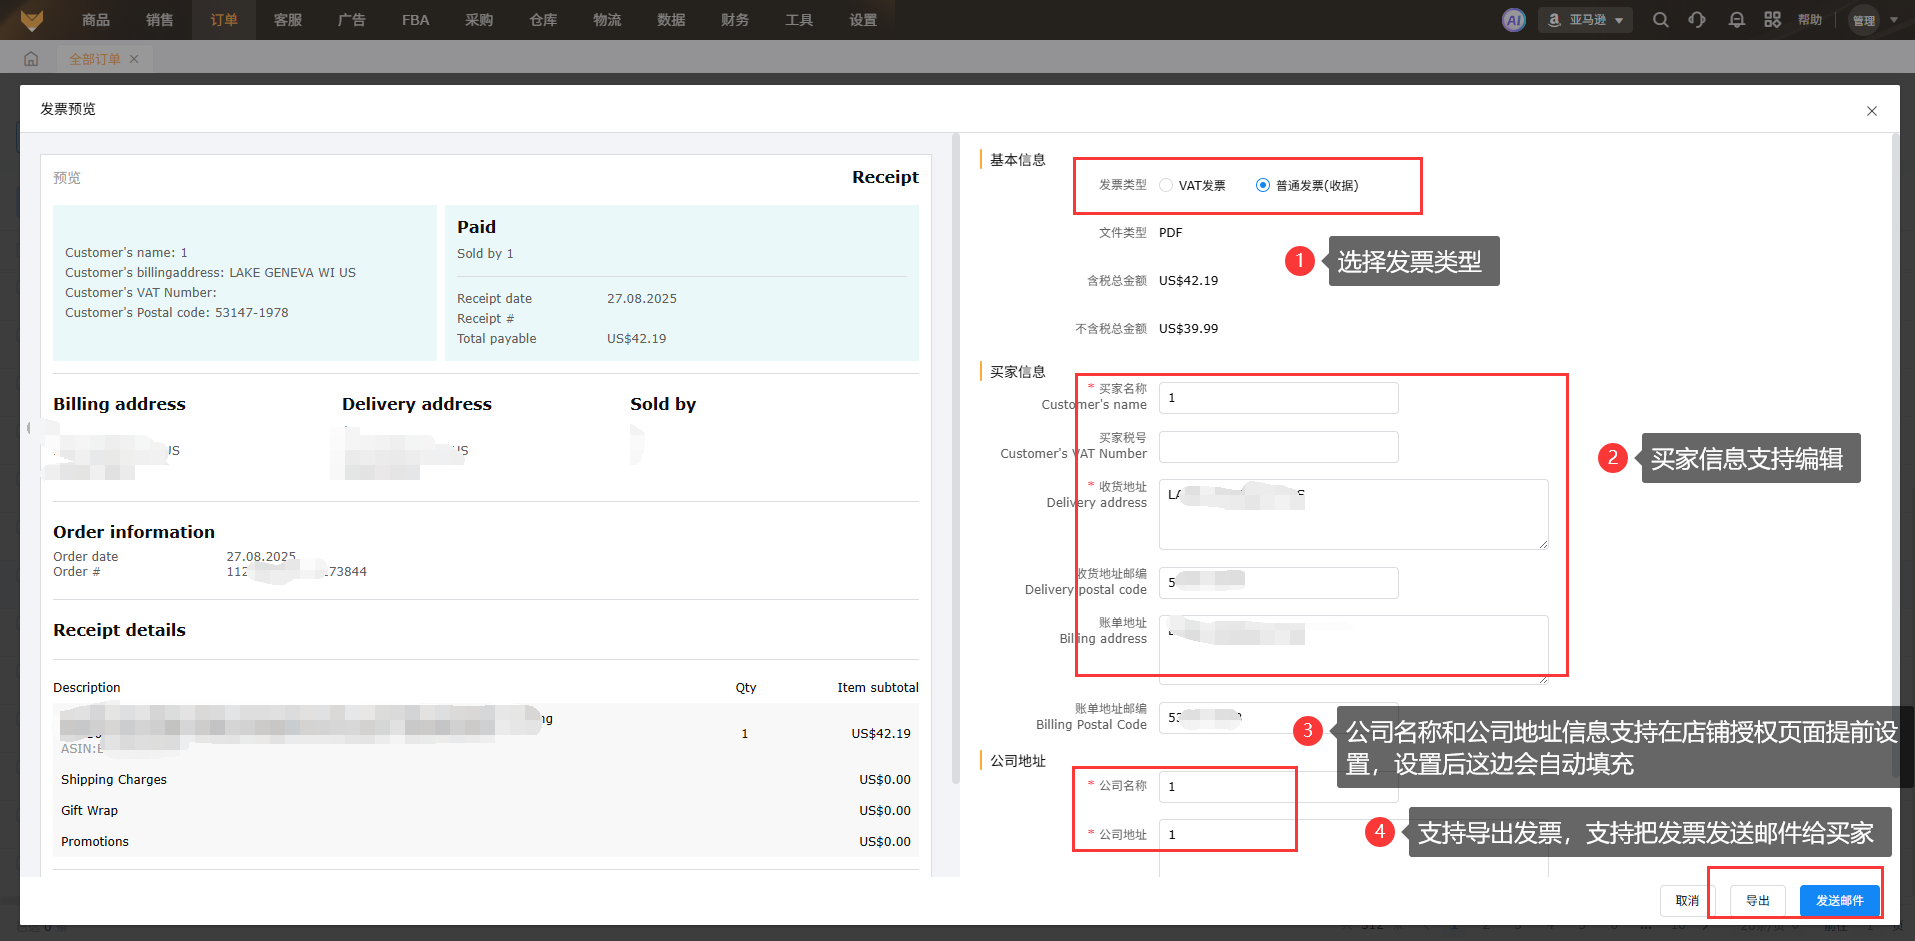Image resolution: width=1915 pixels, height=941 pixels.
Task: Open the 订单 menu
Action: pyautogui.click(x=224, y=20)
